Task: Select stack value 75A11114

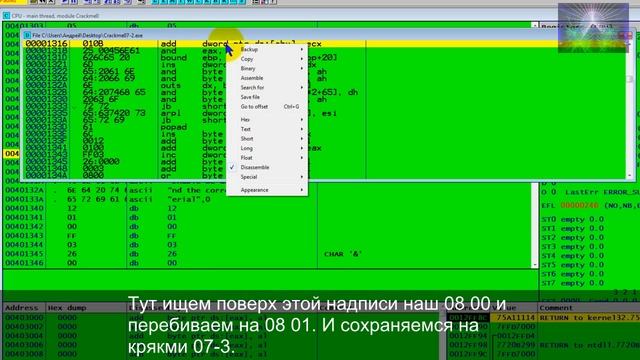Action: (516, 318)
